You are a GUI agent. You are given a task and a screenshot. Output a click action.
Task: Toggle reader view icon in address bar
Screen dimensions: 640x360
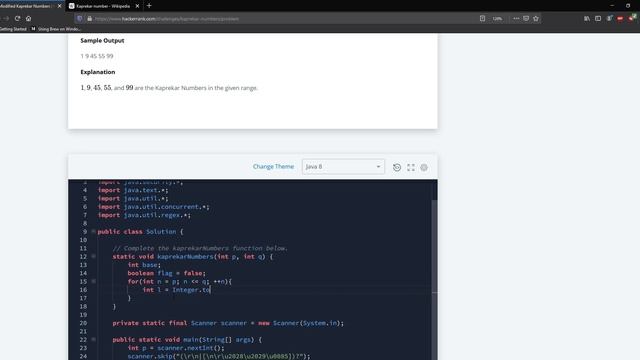[482, 18]
